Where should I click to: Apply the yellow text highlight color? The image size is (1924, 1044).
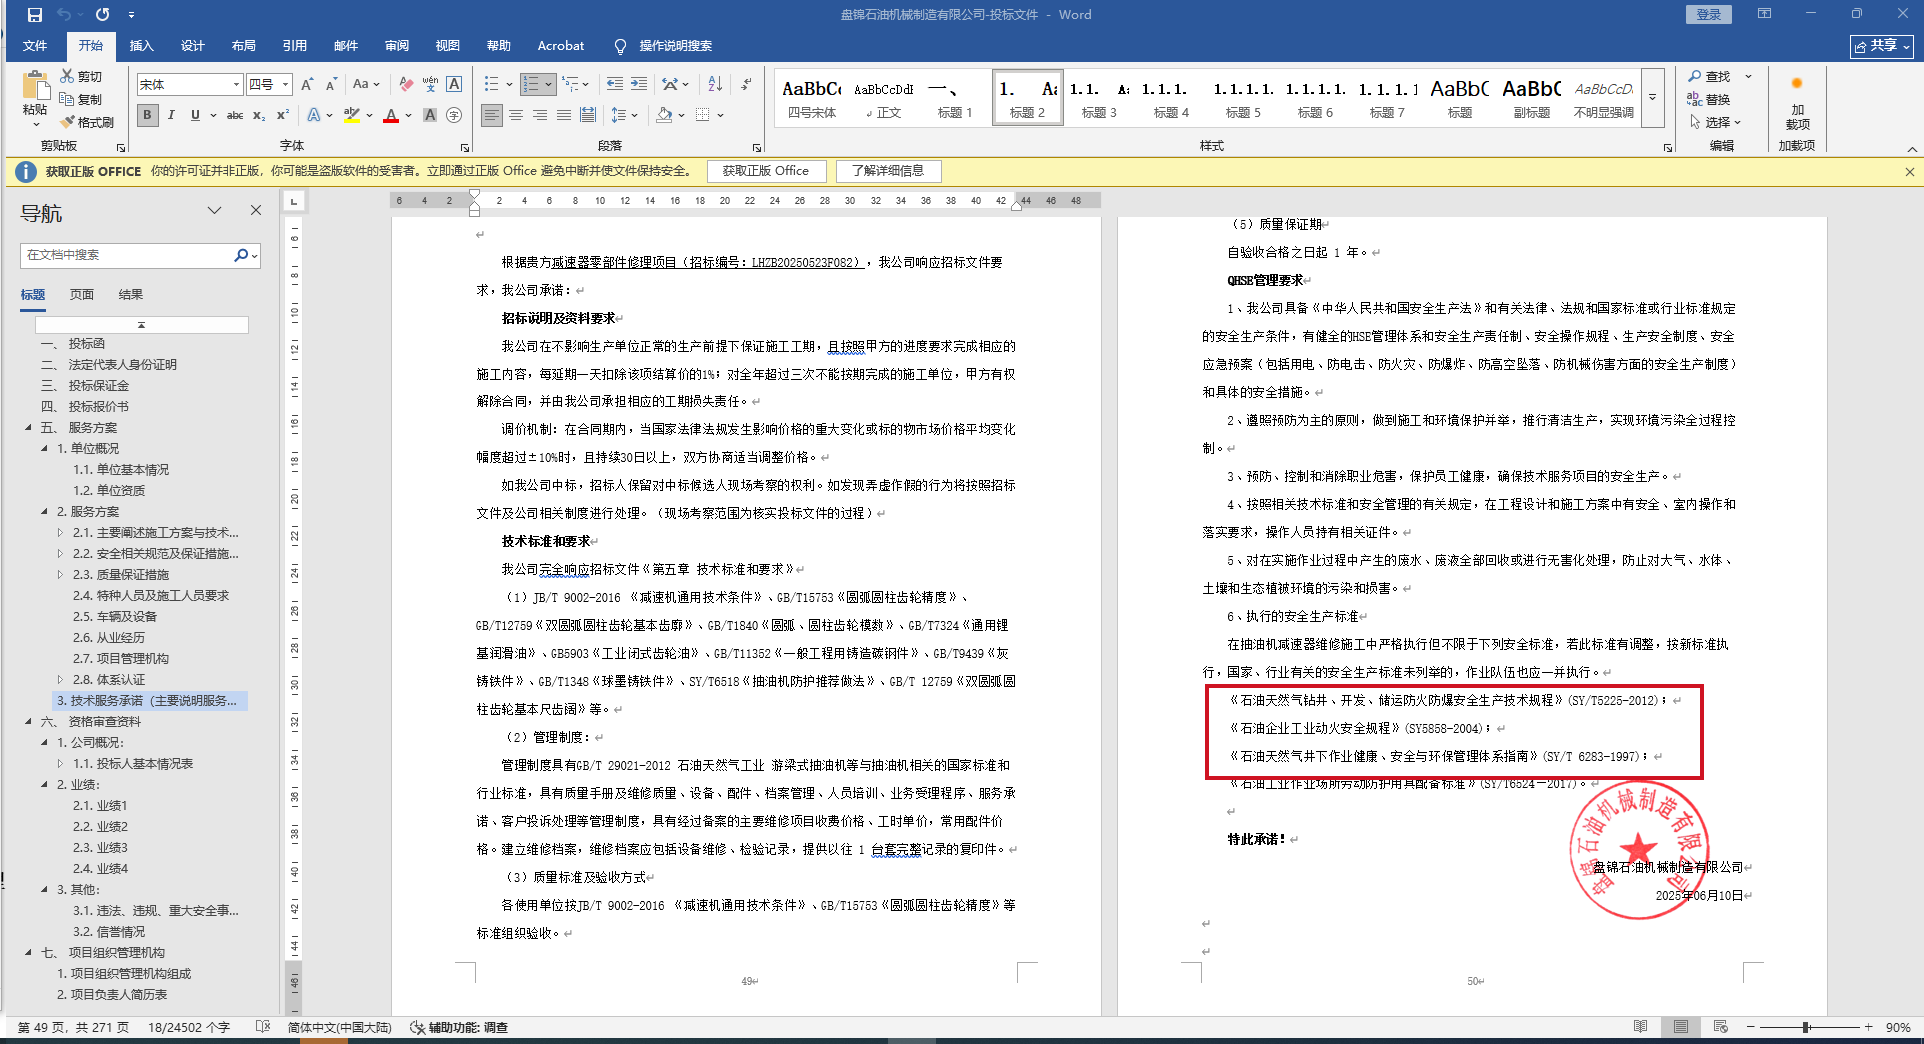(x=351, y=115)
